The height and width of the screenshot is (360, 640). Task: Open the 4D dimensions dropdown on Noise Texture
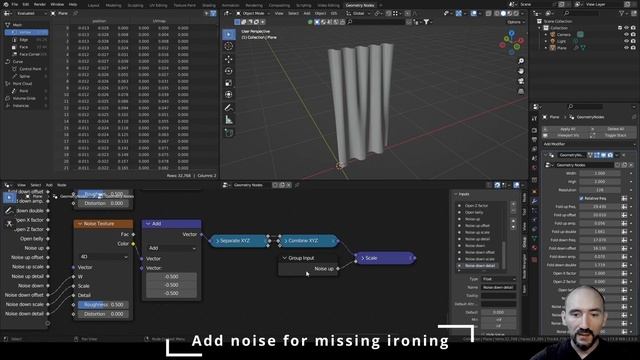tap(103, 257)
